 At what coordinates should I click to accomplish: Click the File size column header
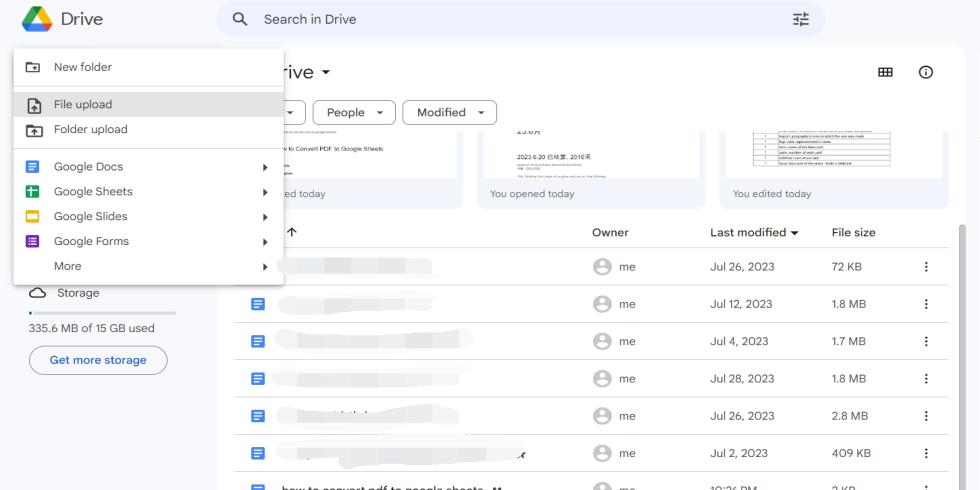(853, 232)
